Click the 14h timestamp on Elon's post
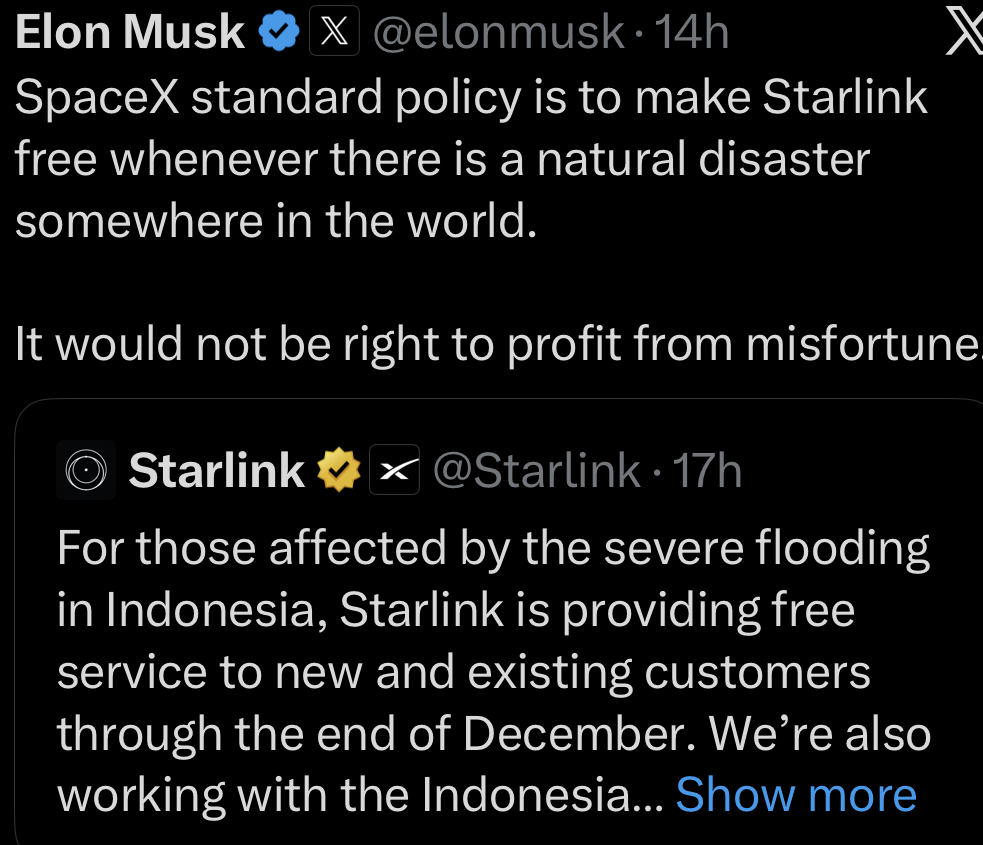Viewport: 983px width, 845px height. [691, 34]
